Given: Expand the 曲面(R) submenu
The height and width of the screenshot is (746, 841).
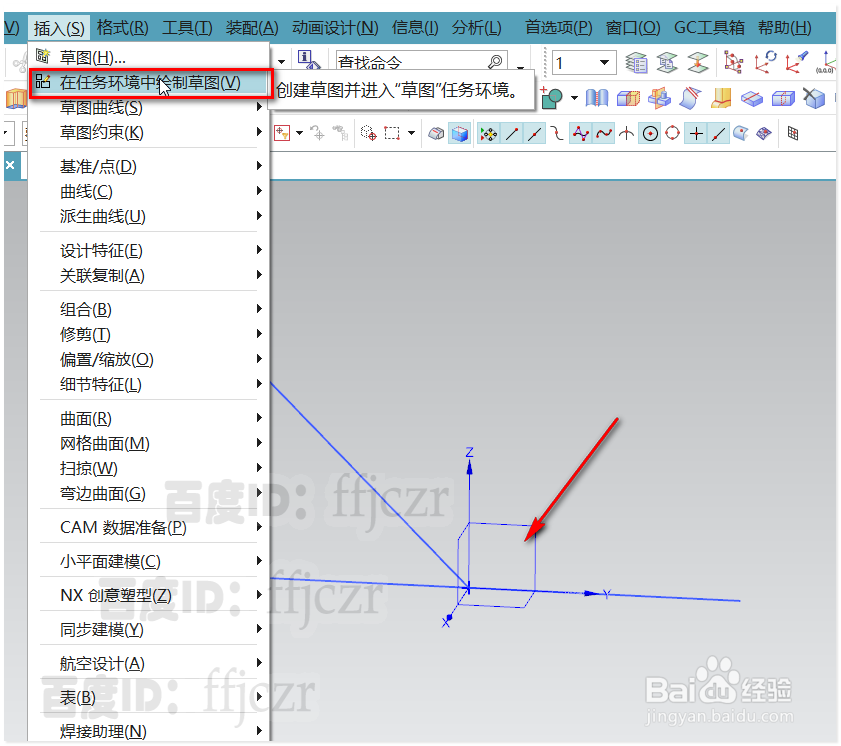Looking at the screenshot, I should pyautogui.click(x=148, y=418).
